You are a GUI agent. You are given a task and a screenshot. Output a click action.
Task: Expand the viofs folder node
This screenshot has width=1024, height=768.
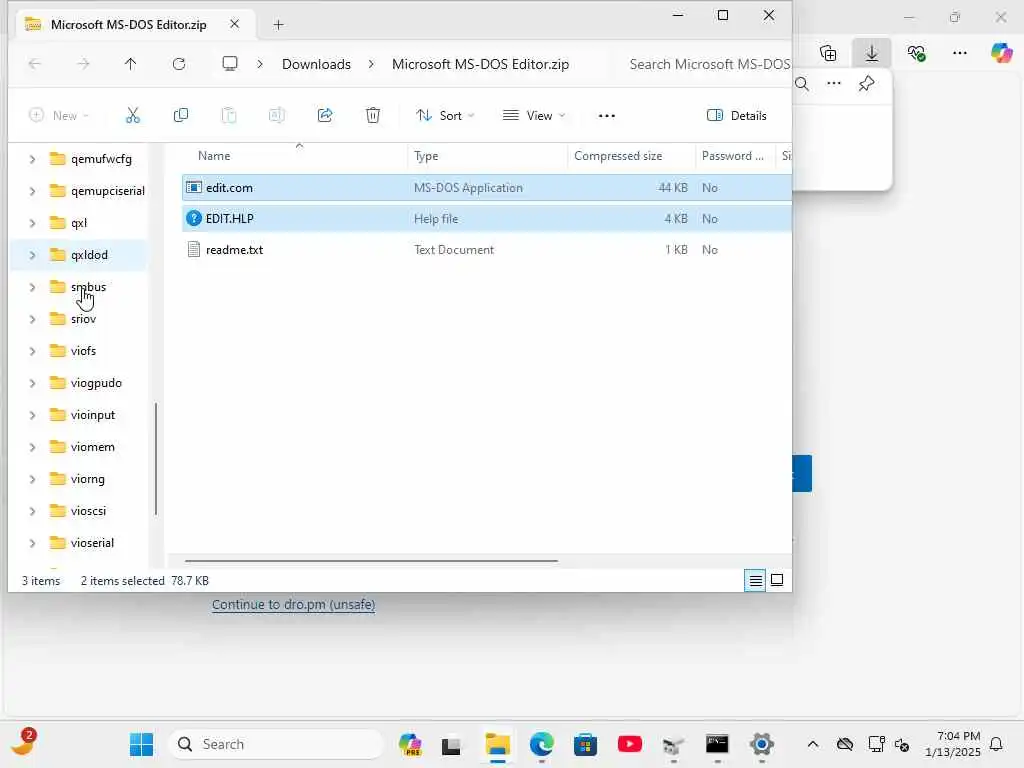32,351
